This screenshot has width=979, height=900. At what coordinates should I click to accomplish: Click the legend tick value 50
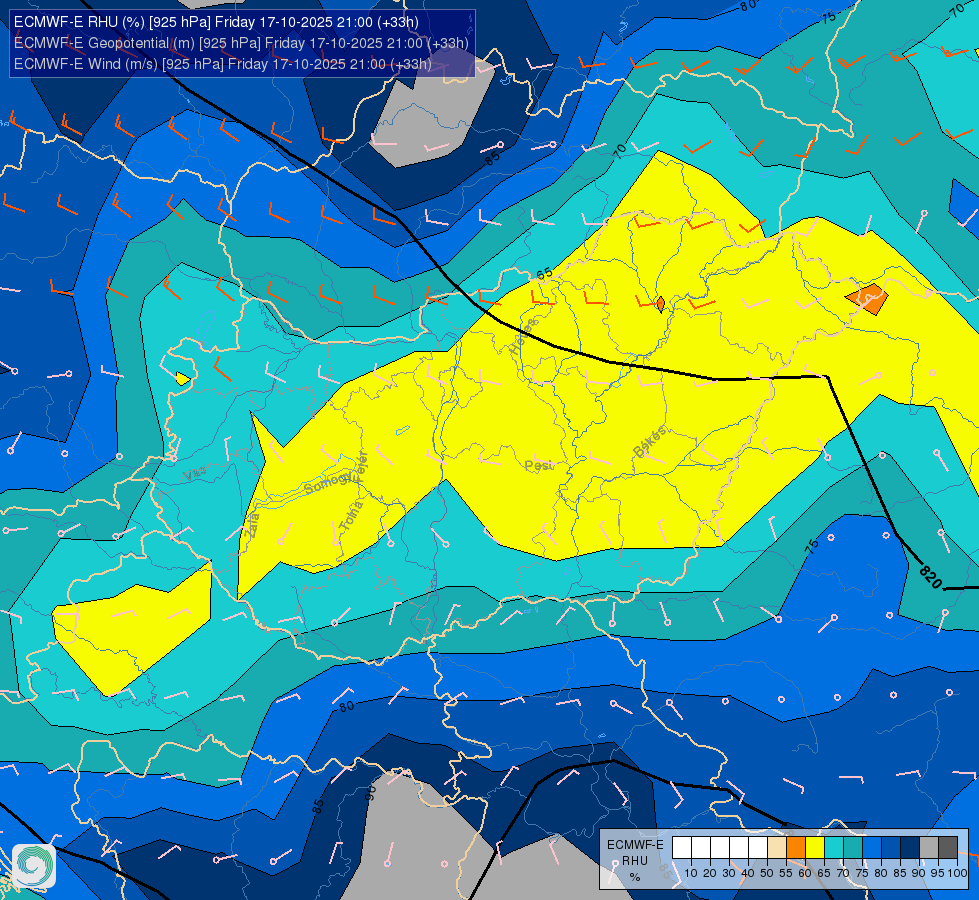(767, 873)
